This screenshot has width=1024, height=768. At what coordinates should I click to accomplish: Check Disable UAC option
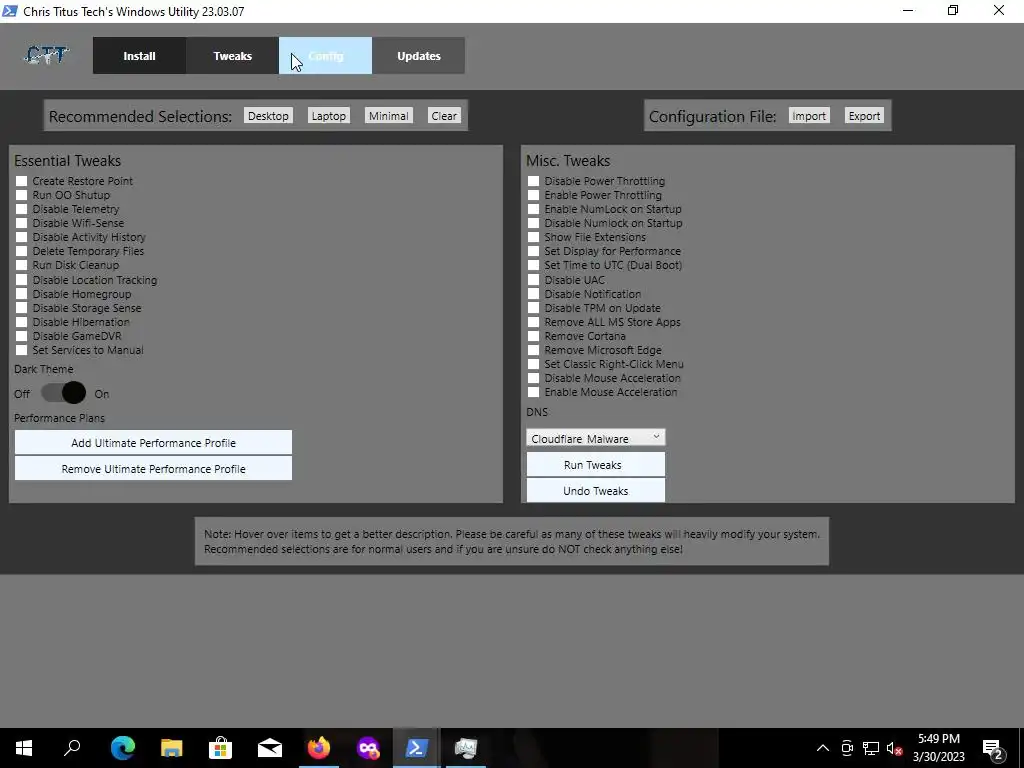pos(534,280)
